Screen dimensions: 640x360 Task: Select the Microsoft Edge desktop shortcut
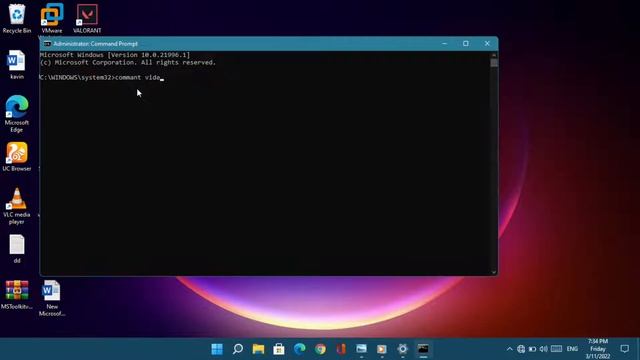tap(17, 114)
